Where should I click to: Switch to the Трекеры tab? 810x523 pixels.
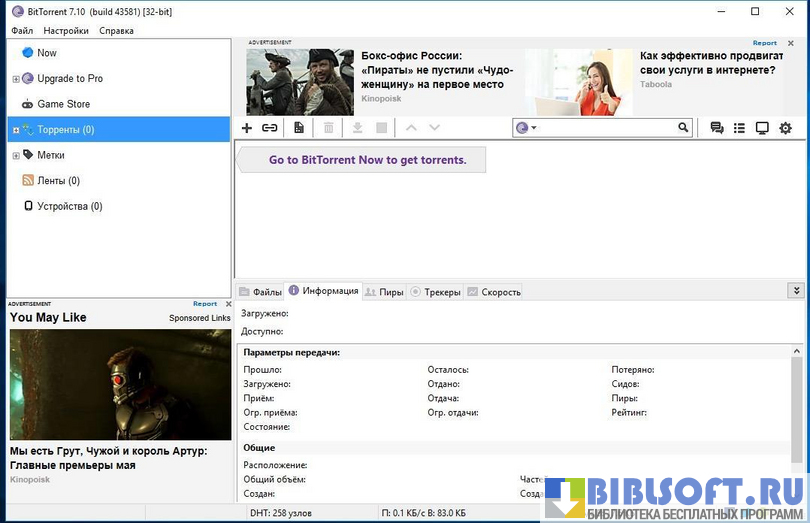click(x=435, y=292)
